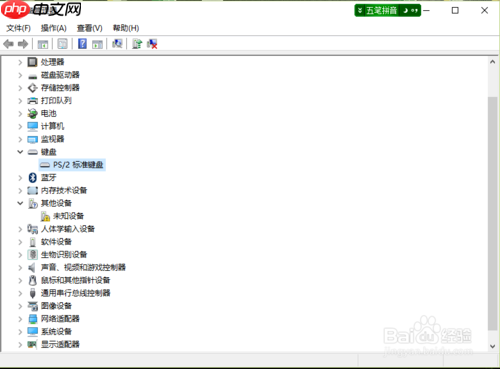This screenshot has height=369, width=500.
Task: Expand the 显示适配器 node chevron
Action: pyautogui.click(x=20, y=344)
